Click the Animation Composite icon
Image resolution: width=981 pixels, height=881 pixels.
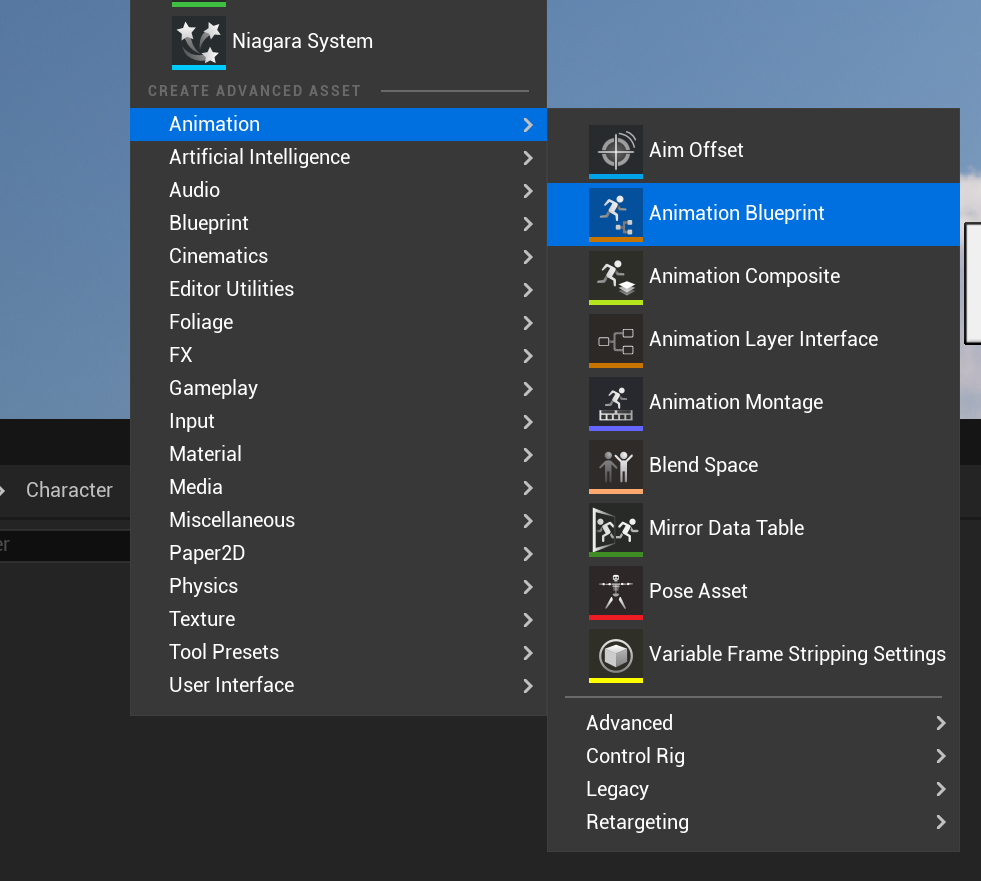616,278
